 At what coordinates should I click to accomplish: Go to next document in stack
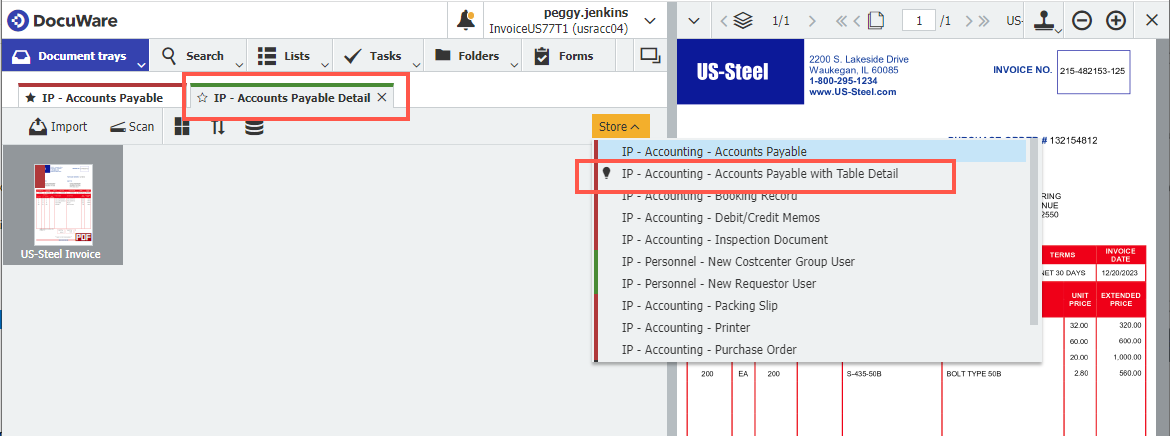(812, 21)
